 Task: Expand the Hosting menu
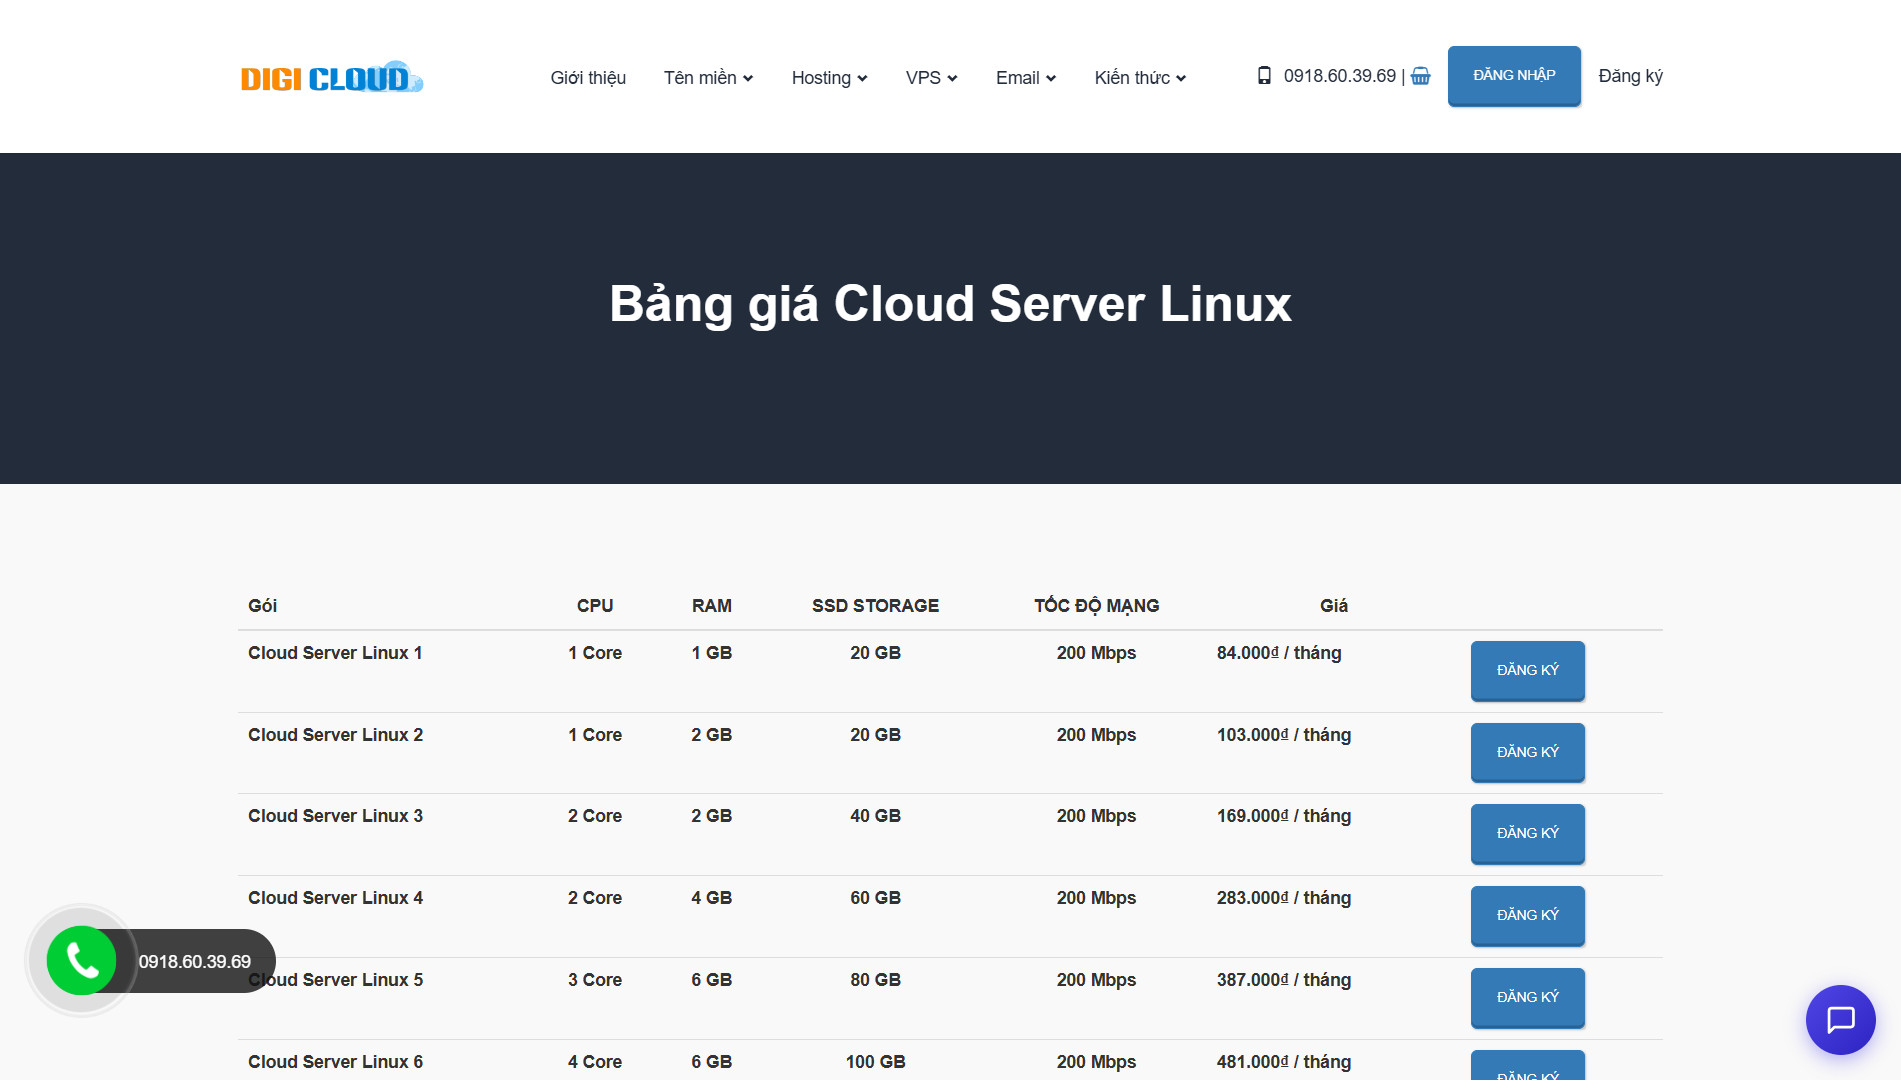(x=829, y=78)
